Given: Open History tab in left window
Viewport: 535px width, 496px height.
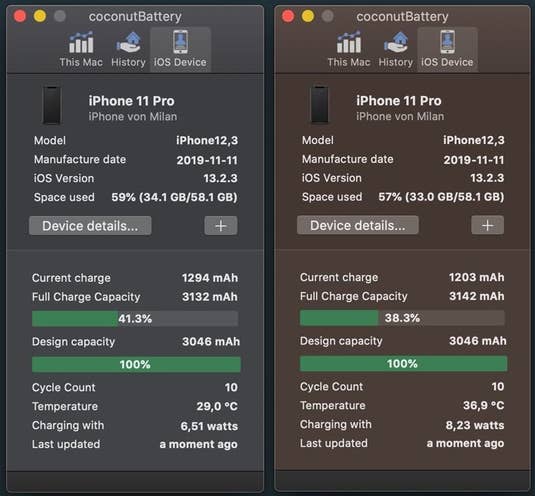Looking at the screenshot, I should (128, 49).
